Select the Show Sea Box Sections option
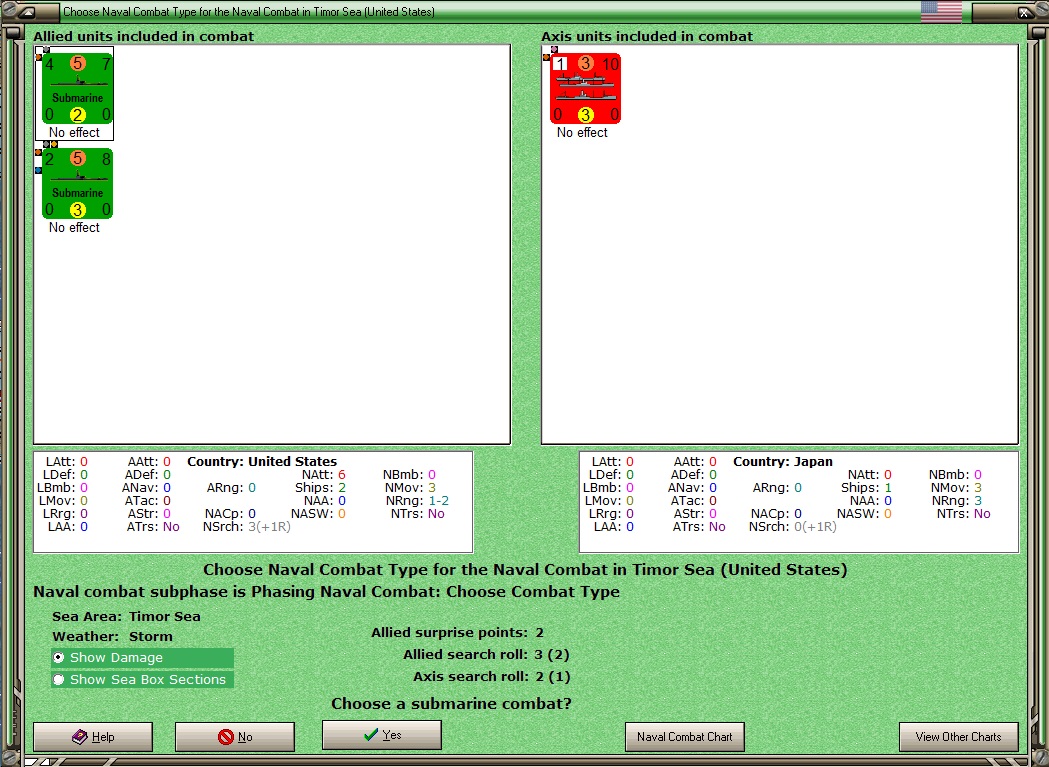The width and height of the screenshot is (1049, 767). point(142,679)
